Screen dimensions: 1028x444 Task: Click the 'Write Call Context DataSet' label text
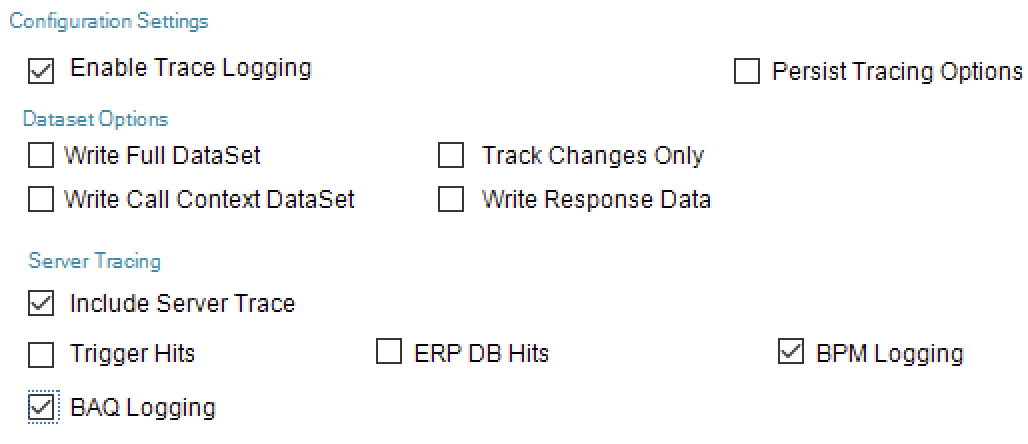[x=209, y=200]
